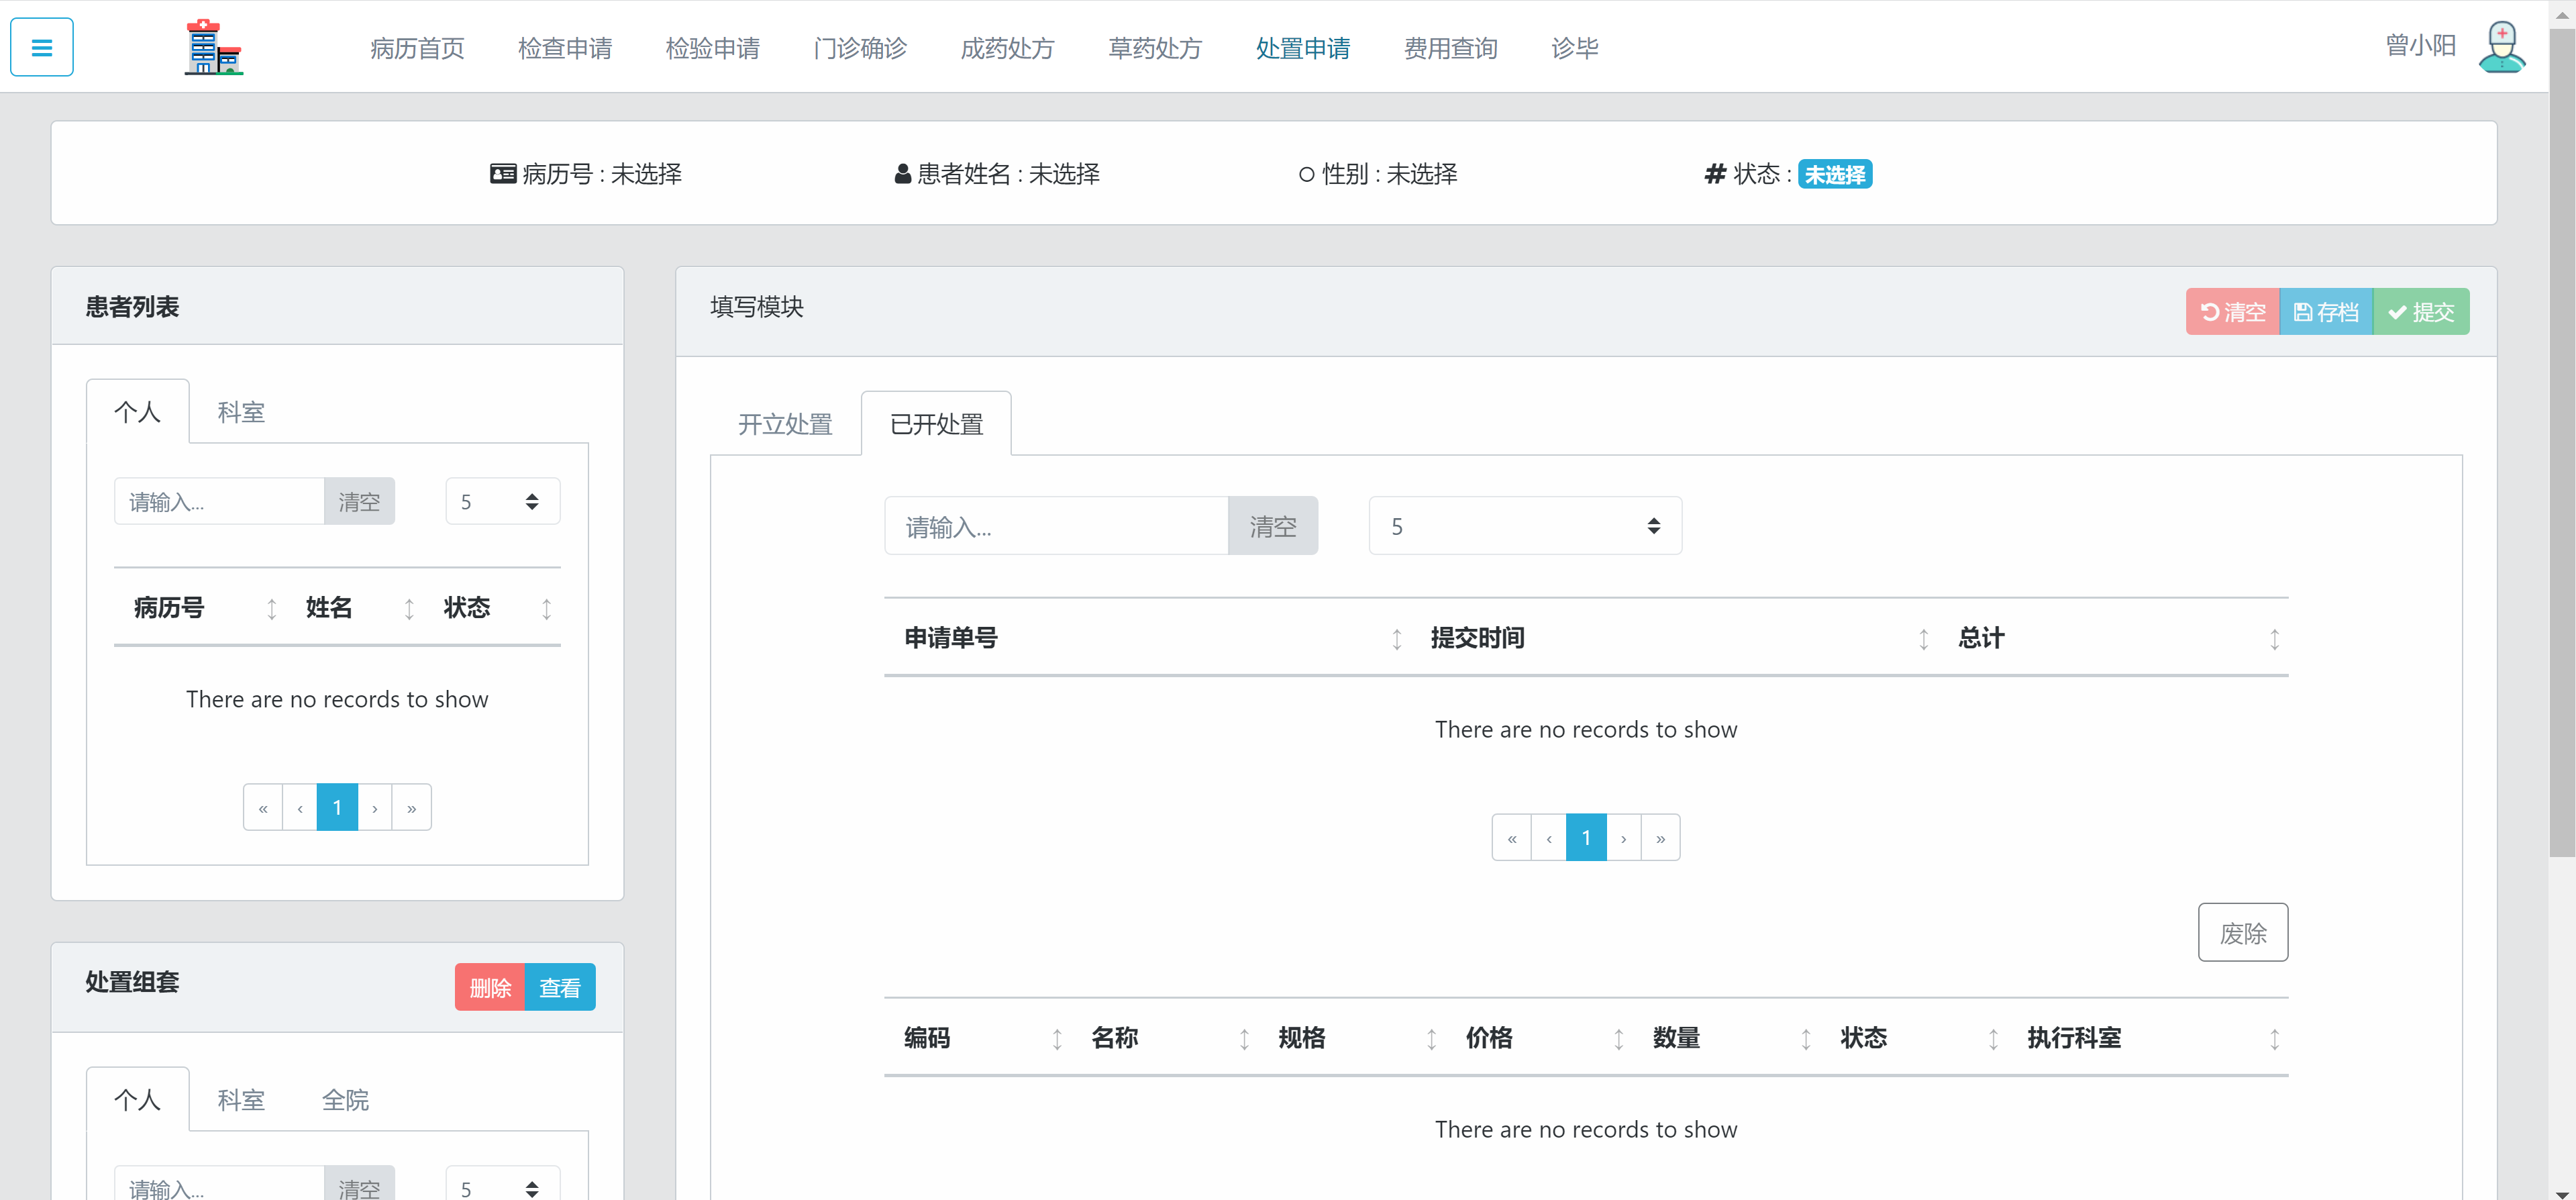
Task: Click the hospital logo icon
Action: (213, 46)
